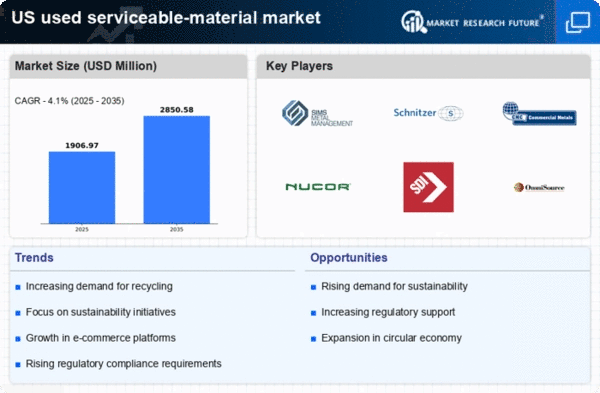The width and height of the screenshot is (600, 393).
Task: Select 'Increasing demand for recycling' item
Action: pyautogui.click(x=99, y=286)
